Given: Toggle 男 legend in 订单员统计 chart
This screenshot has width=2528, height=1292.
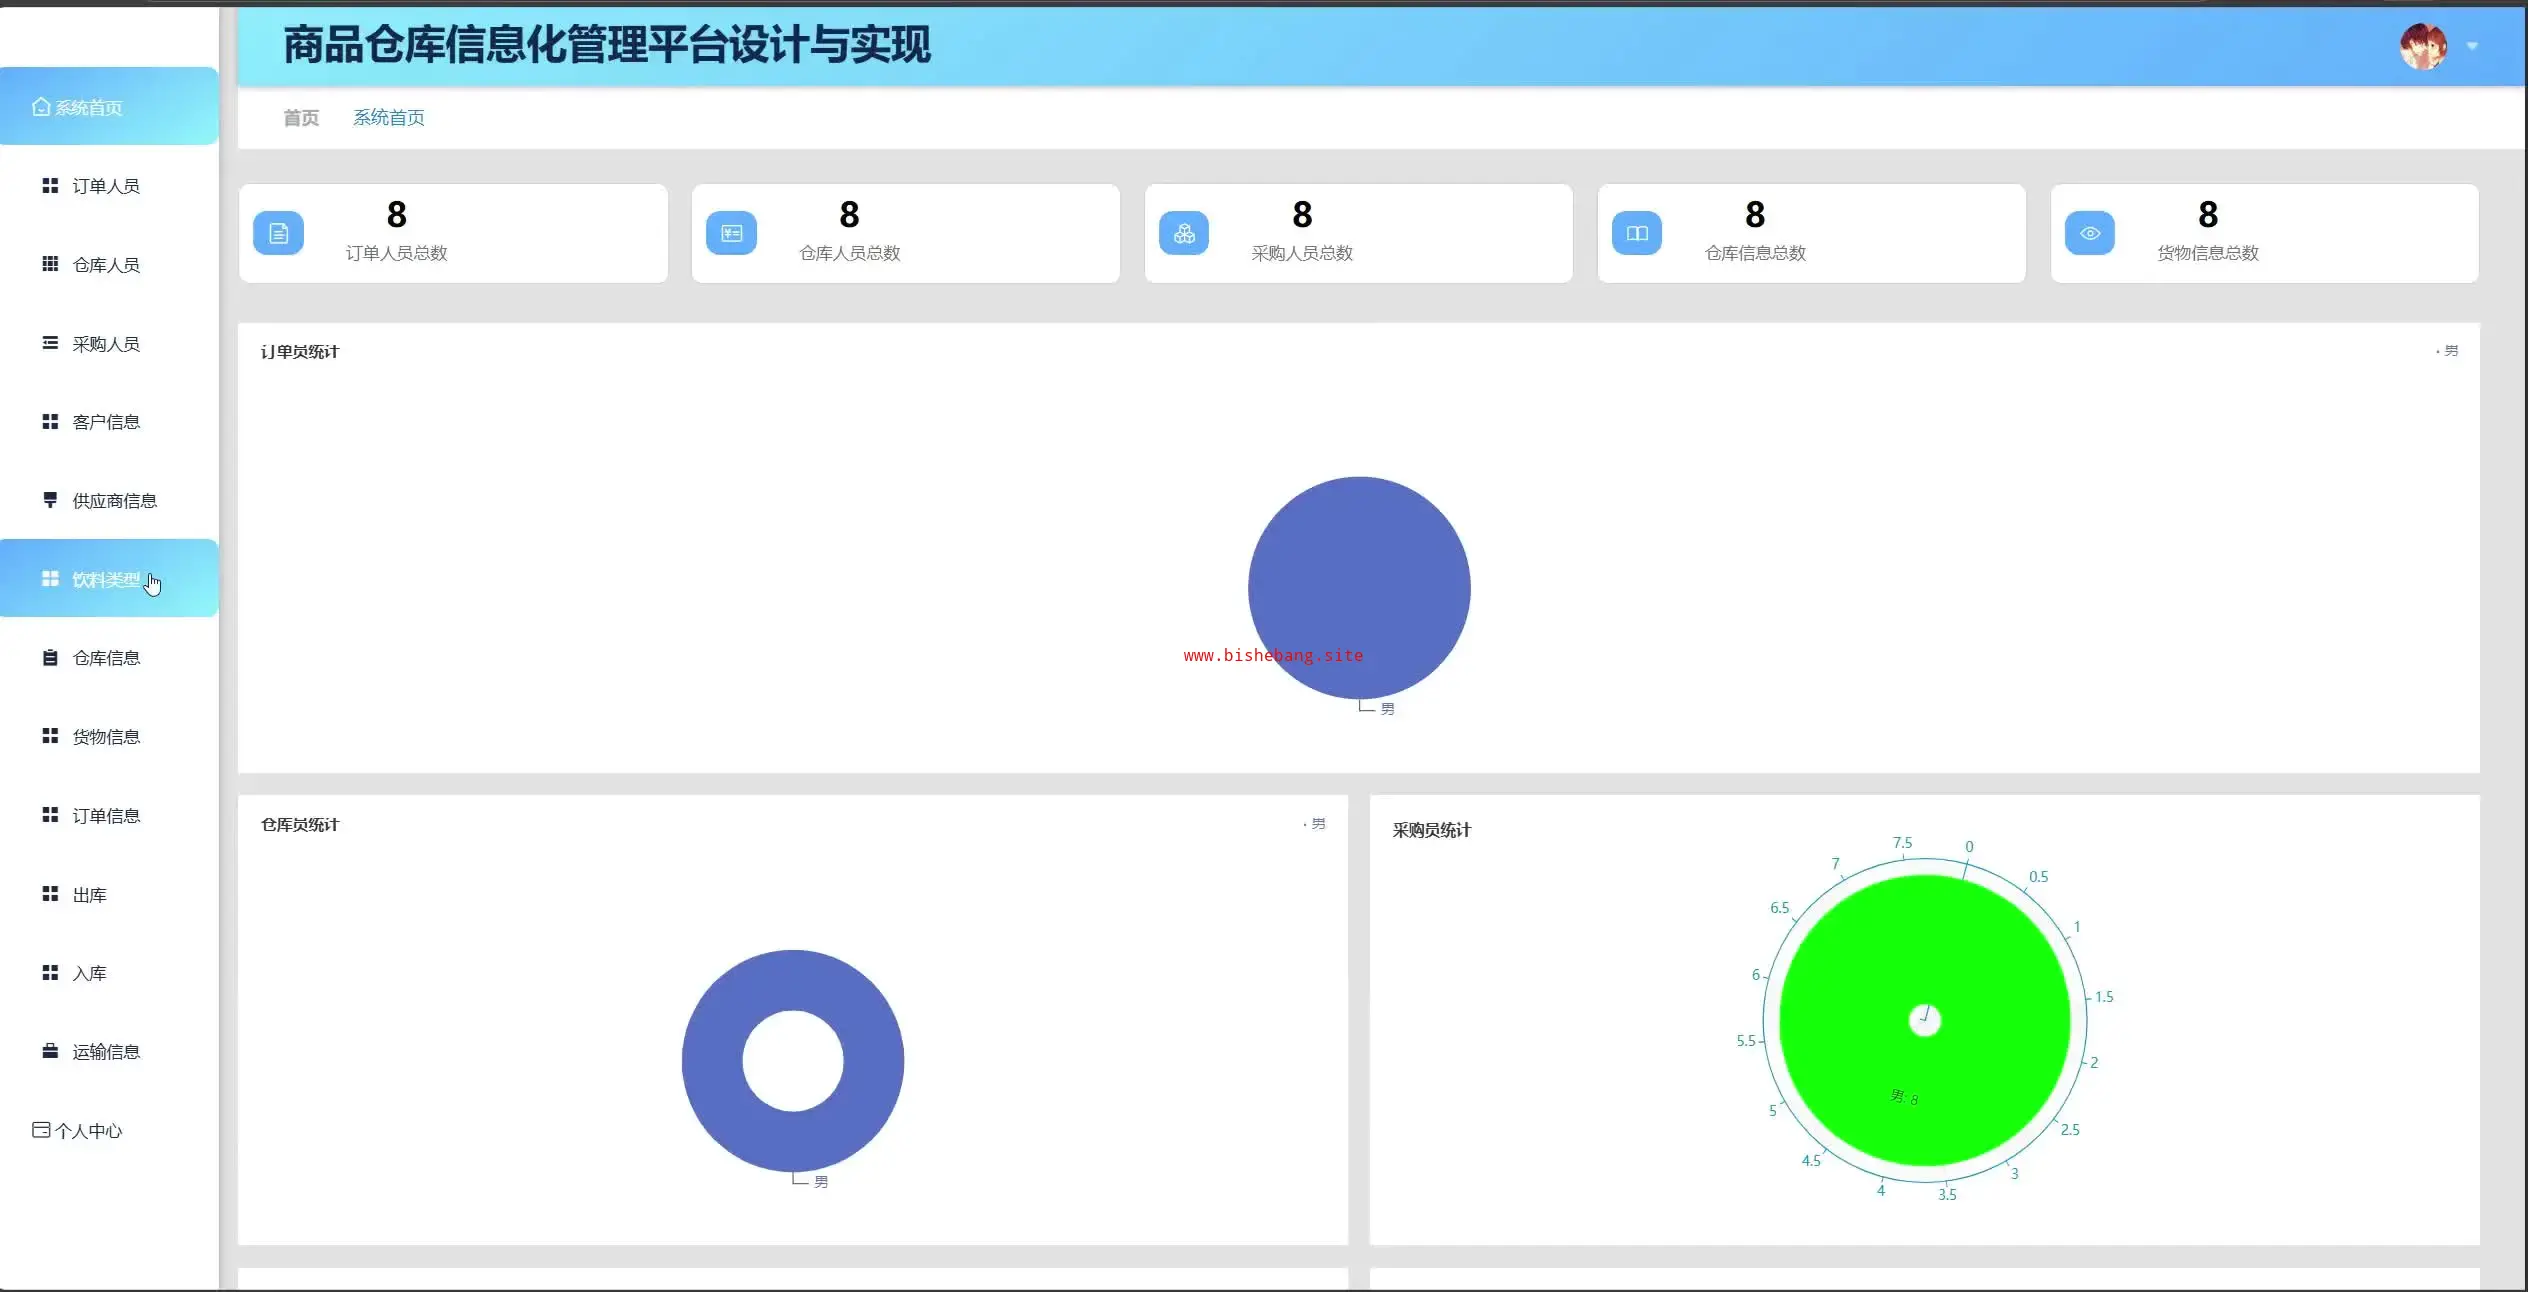Looking at the screenshot, I should (x=2448, y=351).
